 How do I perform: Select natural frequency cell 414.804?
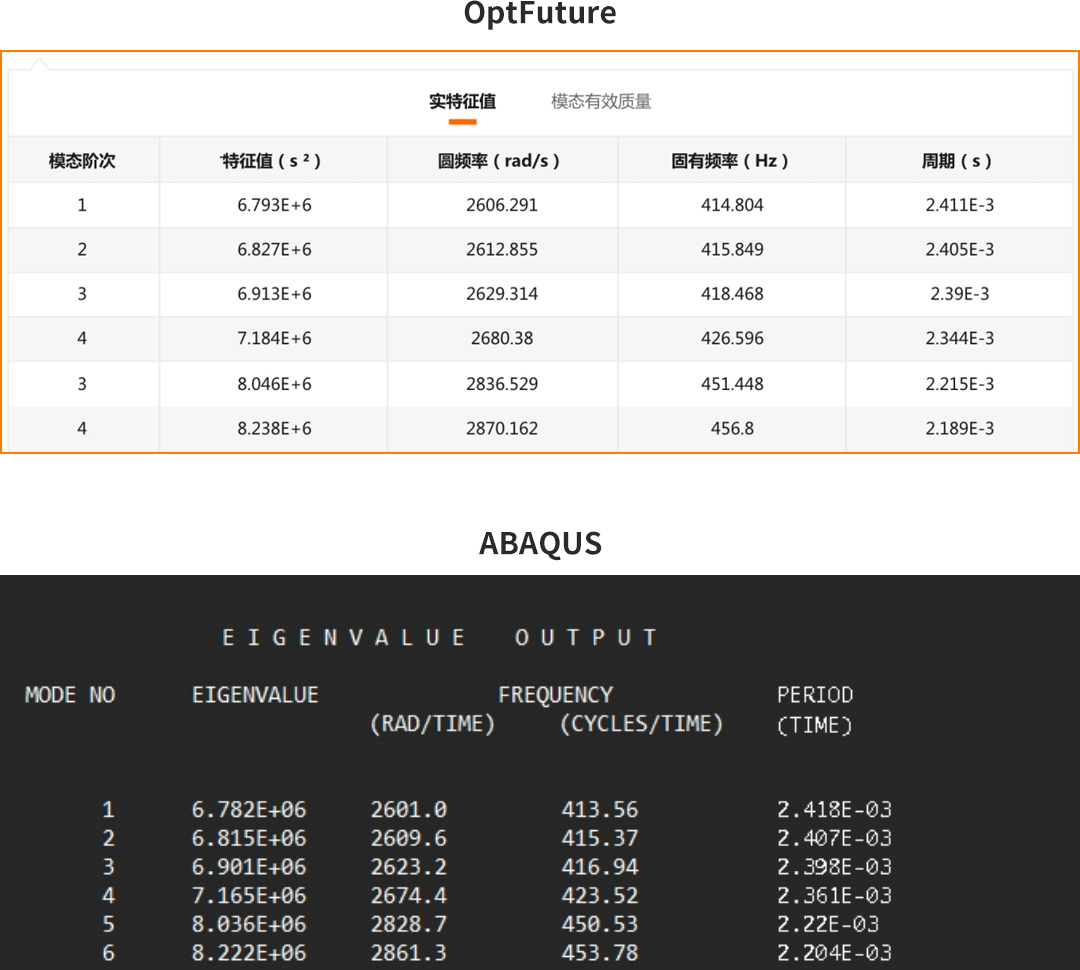coord(732,205)
